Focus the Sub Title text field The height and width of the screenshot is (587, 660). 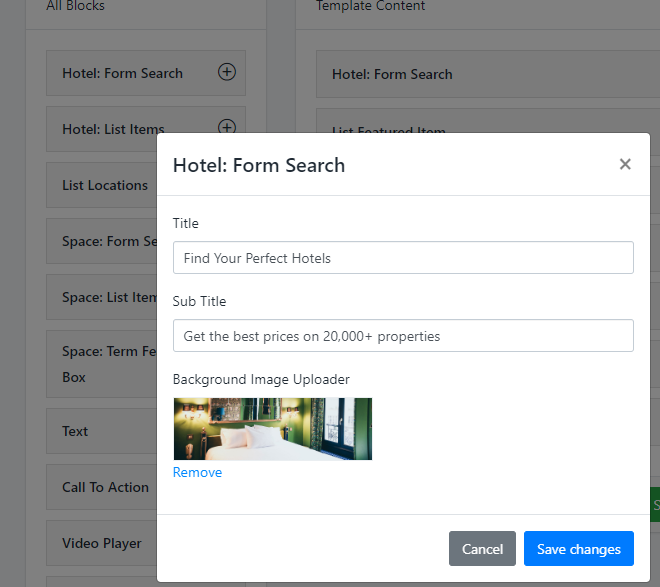tap(403, 336)
